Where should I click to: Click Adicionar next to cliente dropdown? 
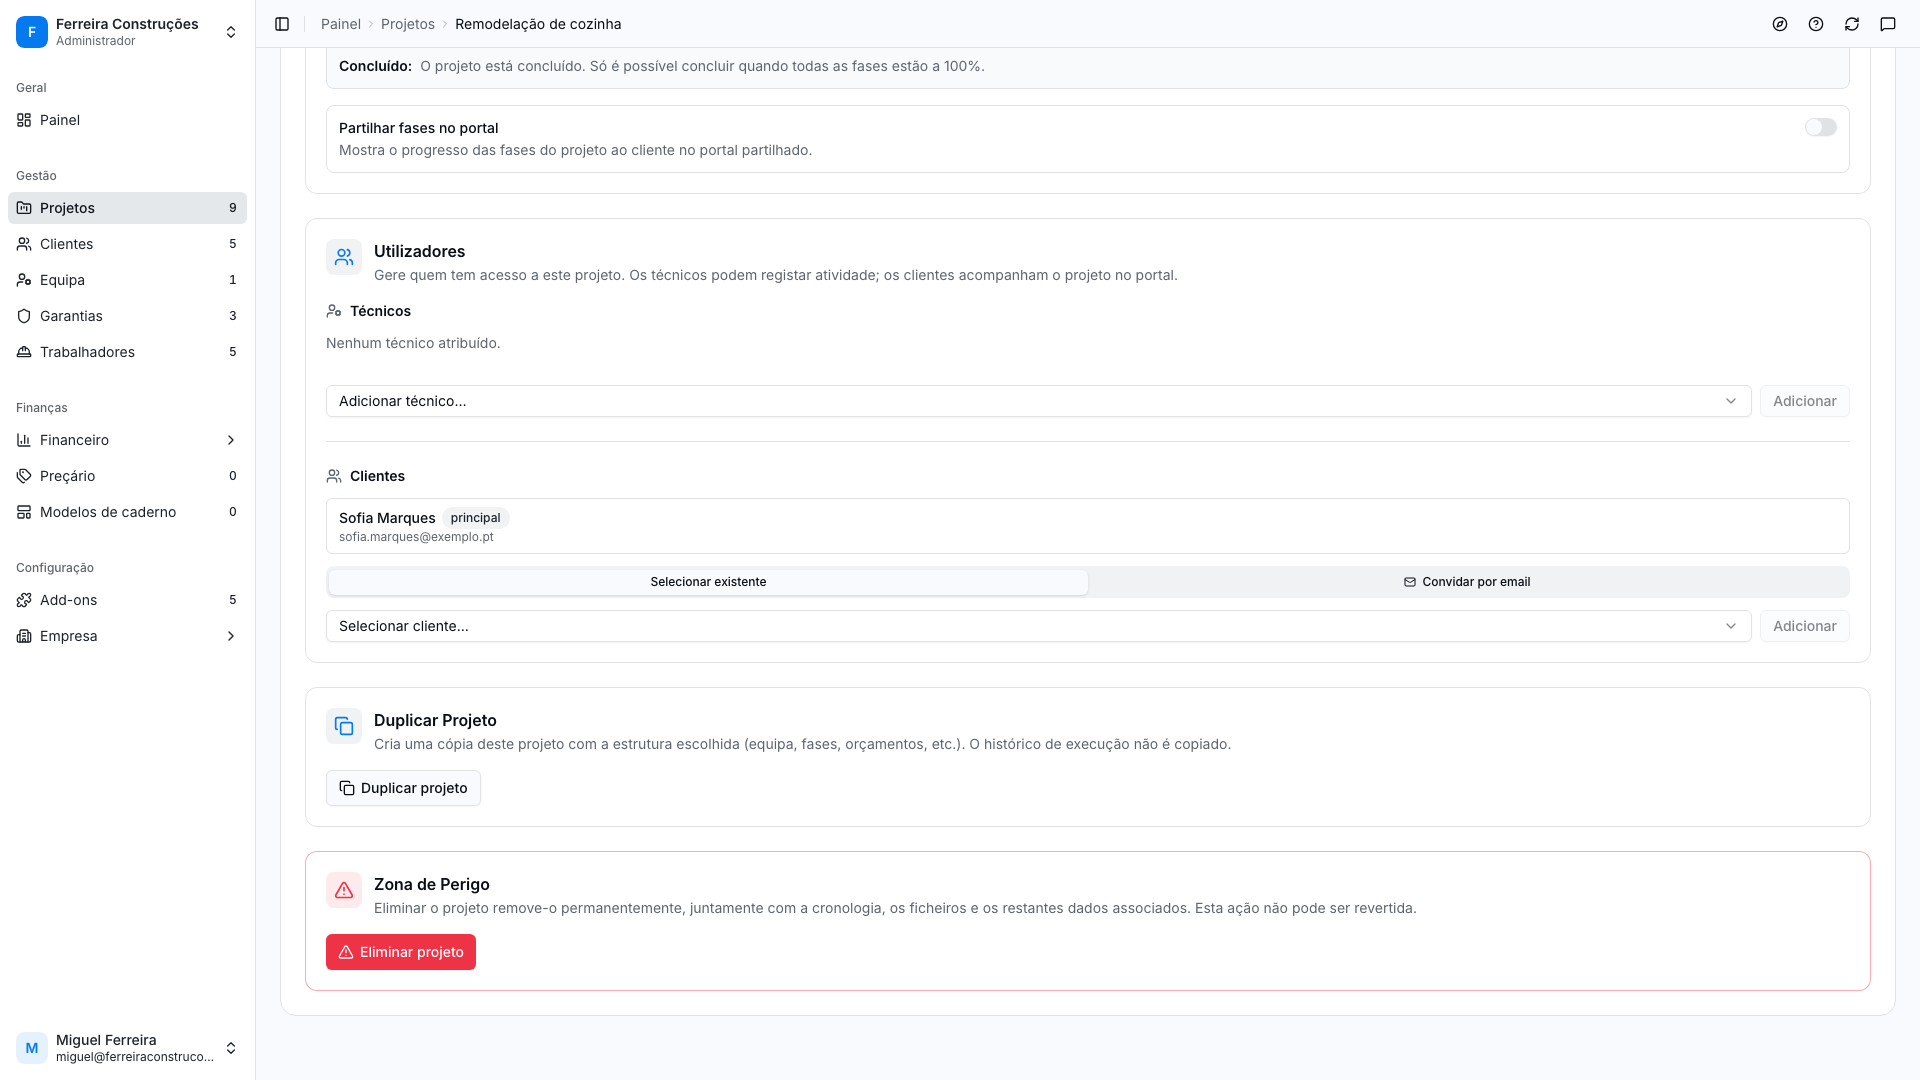[x=1804, y=626]
